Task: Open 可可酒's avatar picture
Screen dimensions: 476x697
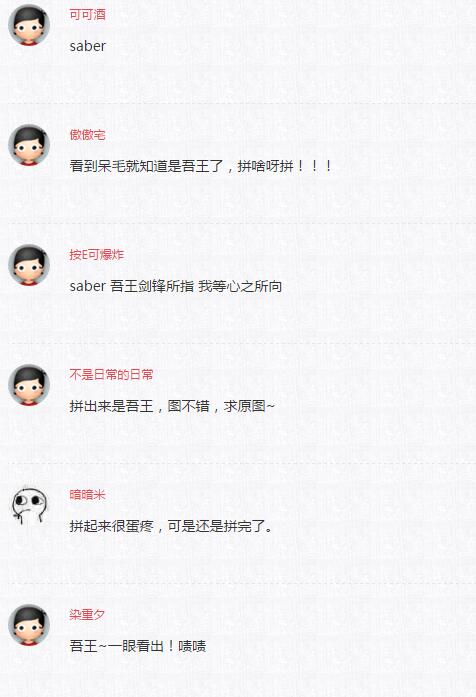Action: 29,25
